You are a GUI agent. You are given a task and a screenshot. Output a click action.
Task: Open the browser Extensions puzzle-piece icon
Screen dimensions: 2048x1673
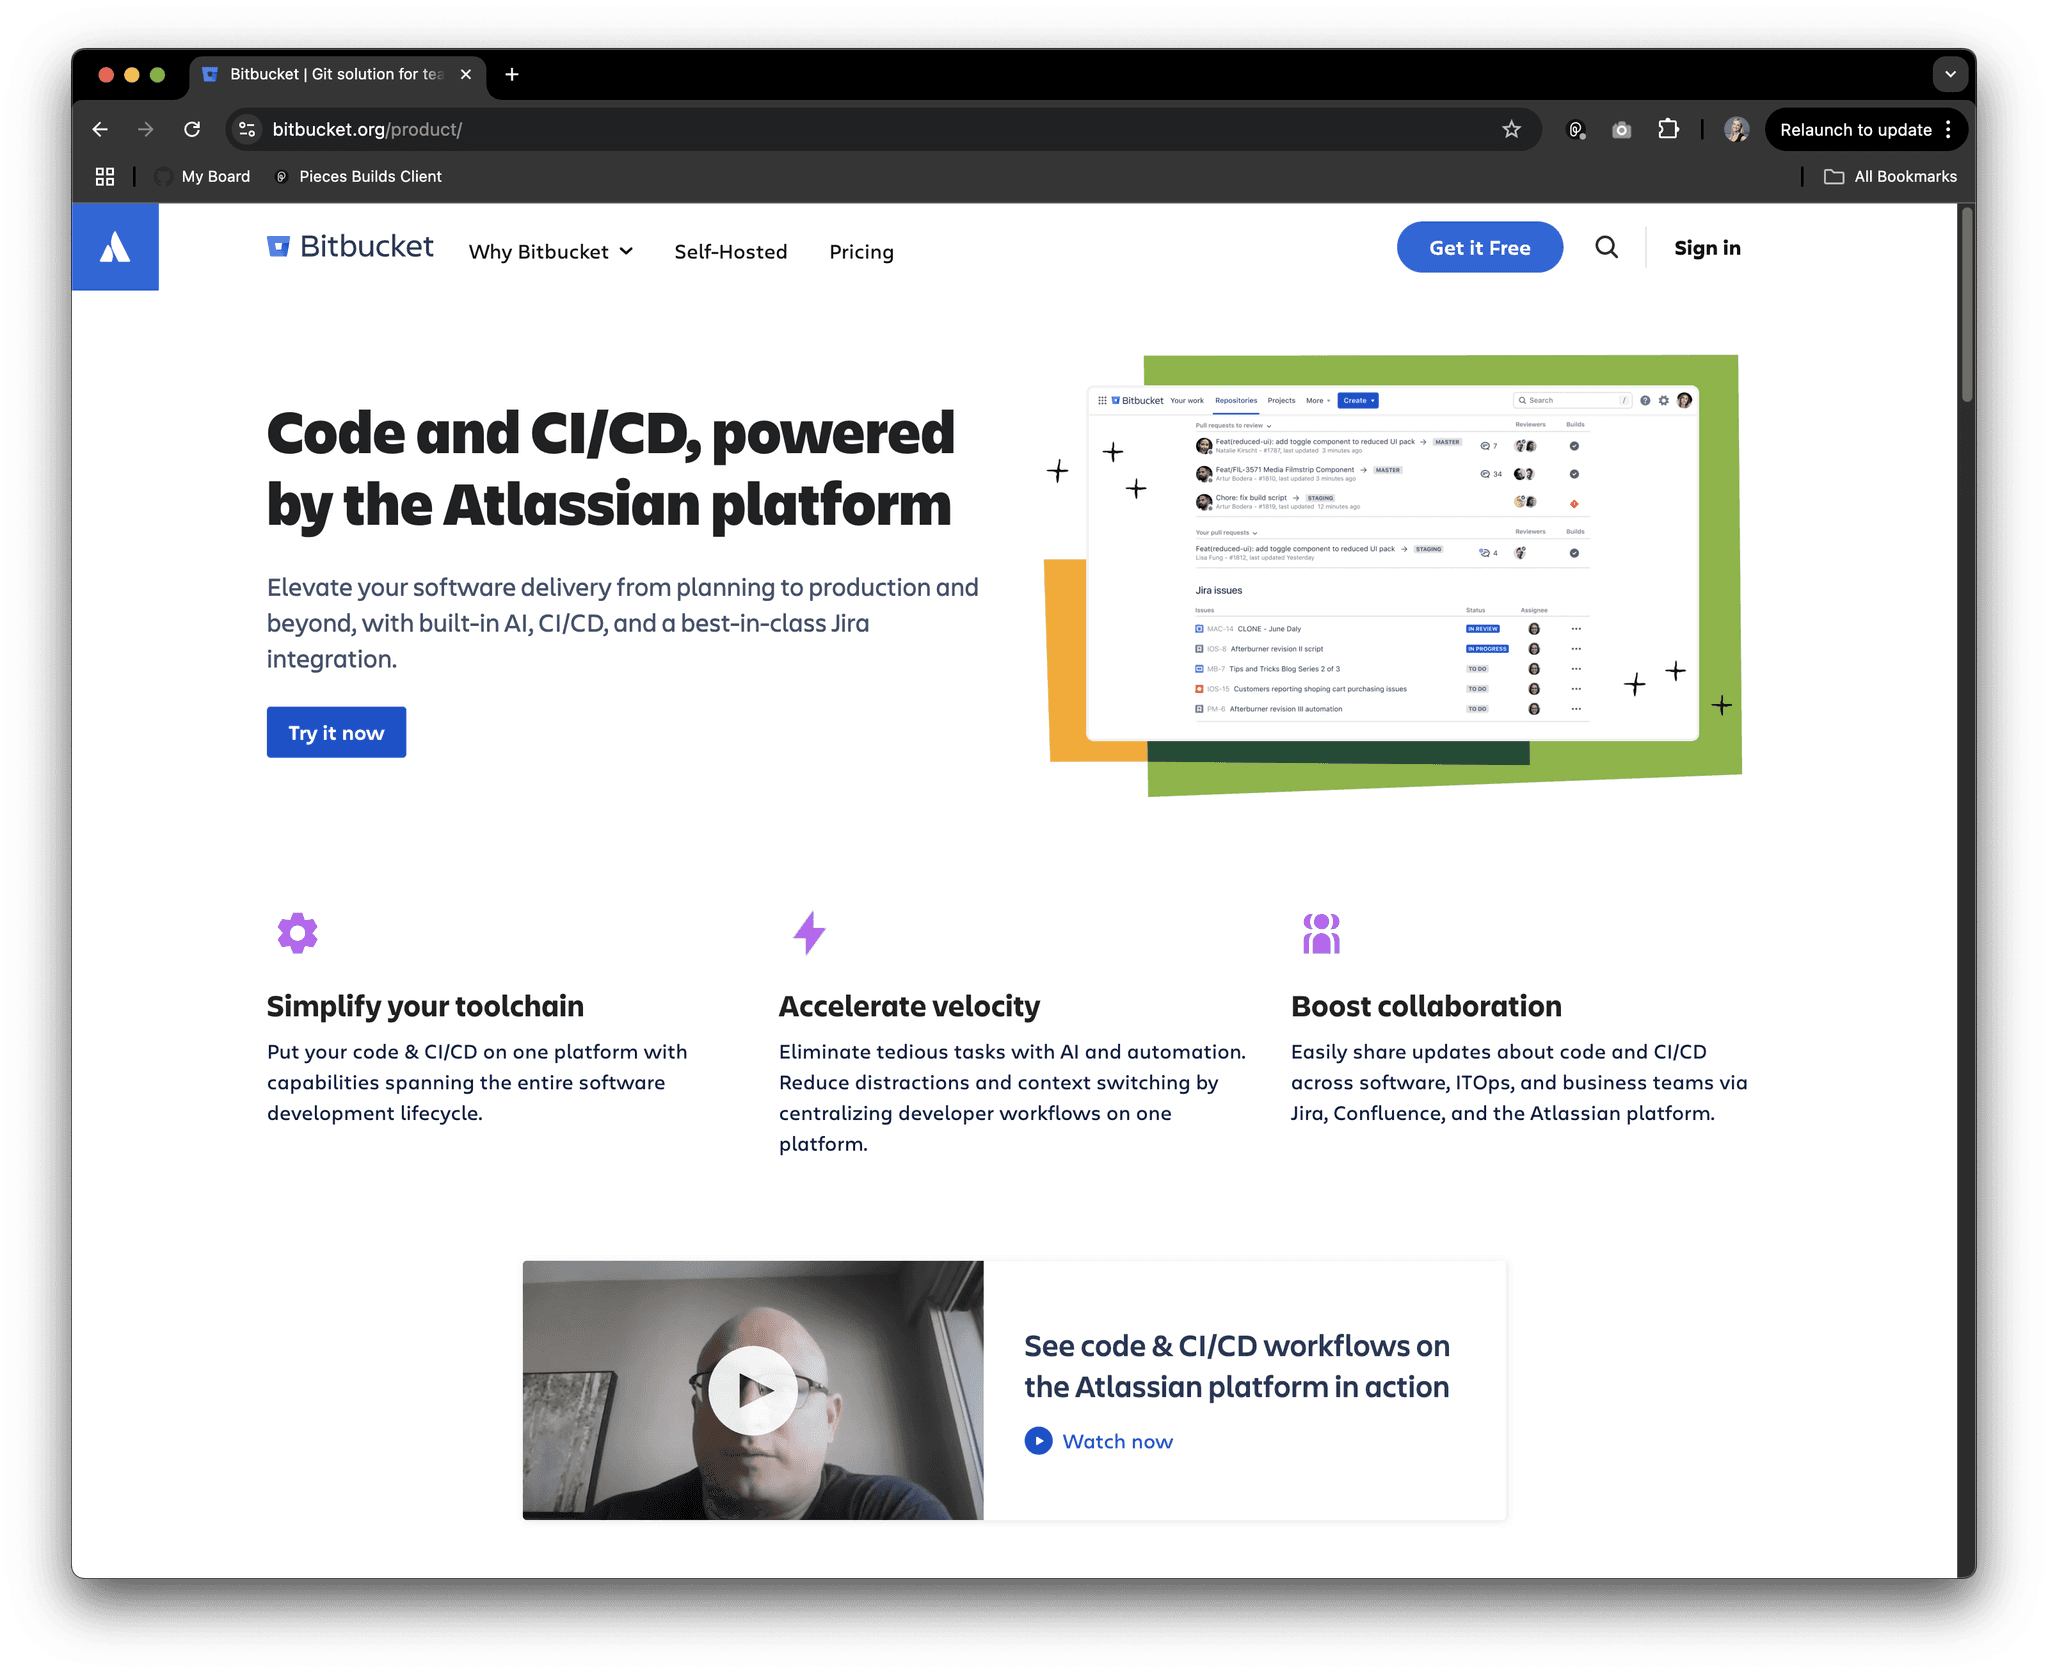1668,129
